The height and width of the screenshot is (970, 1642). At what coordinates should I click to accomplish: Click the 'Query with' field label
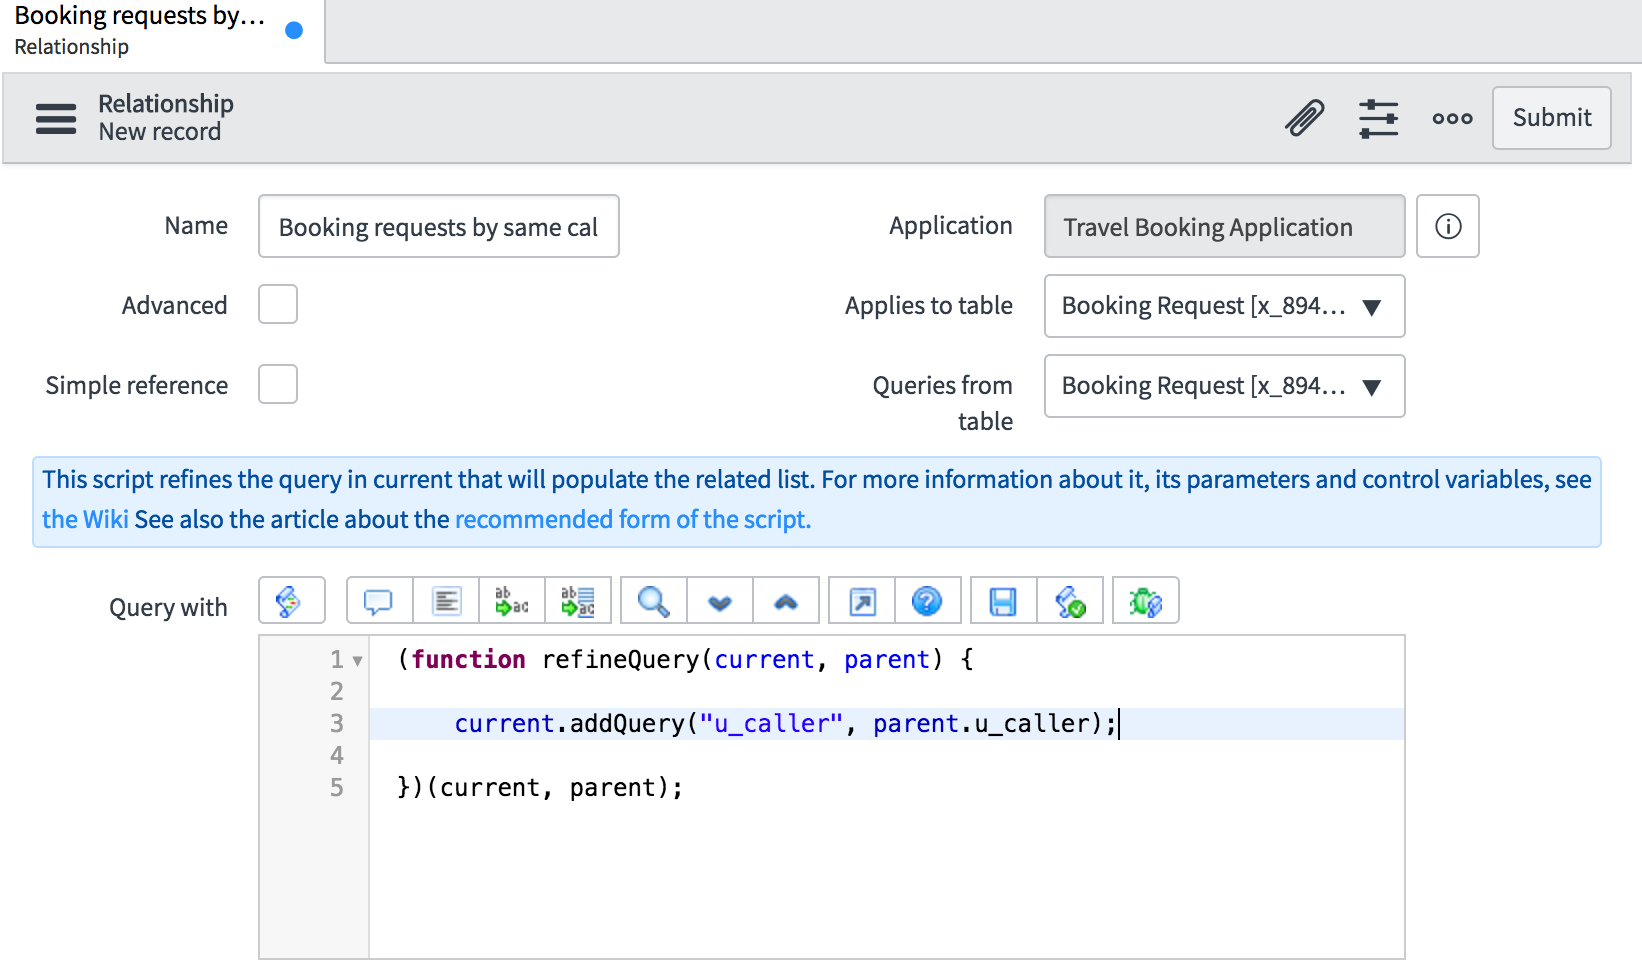(x=168, y=607)
